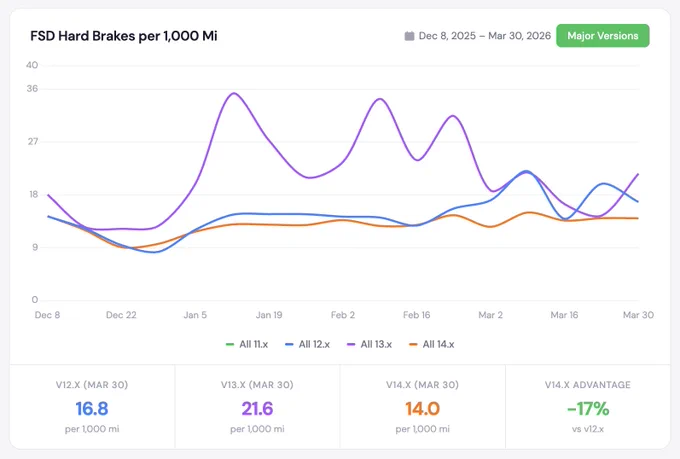
Task: Toggle the All 14.x legend series
Action: tap(432, 344)
